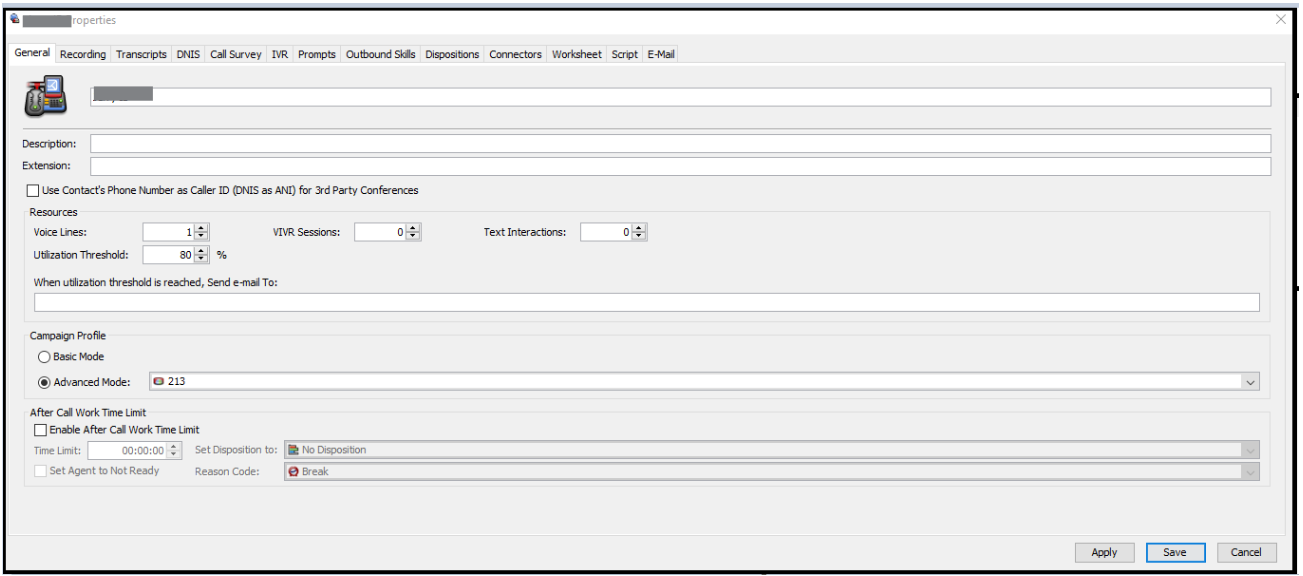The height and width of the screenshot is (576, 1303).
Task: Decrease Utilization Threshold with down arrow
Action: pyautogui.click(x=201, y=260)
